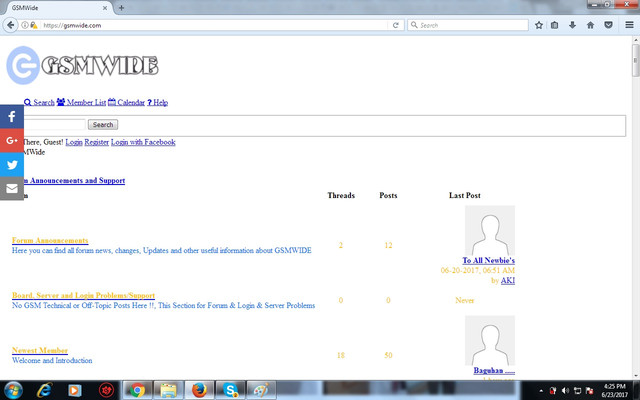Open Board, Server and Login Problems/Support forum
640x400 pixels.
pos(83,295)
